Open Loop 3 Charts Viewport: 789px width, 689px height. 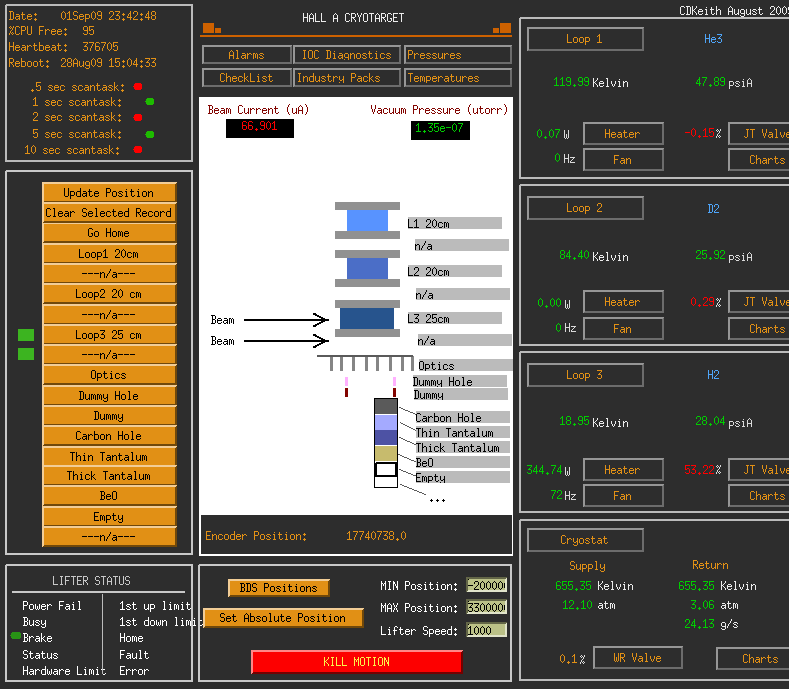[759, 496]
